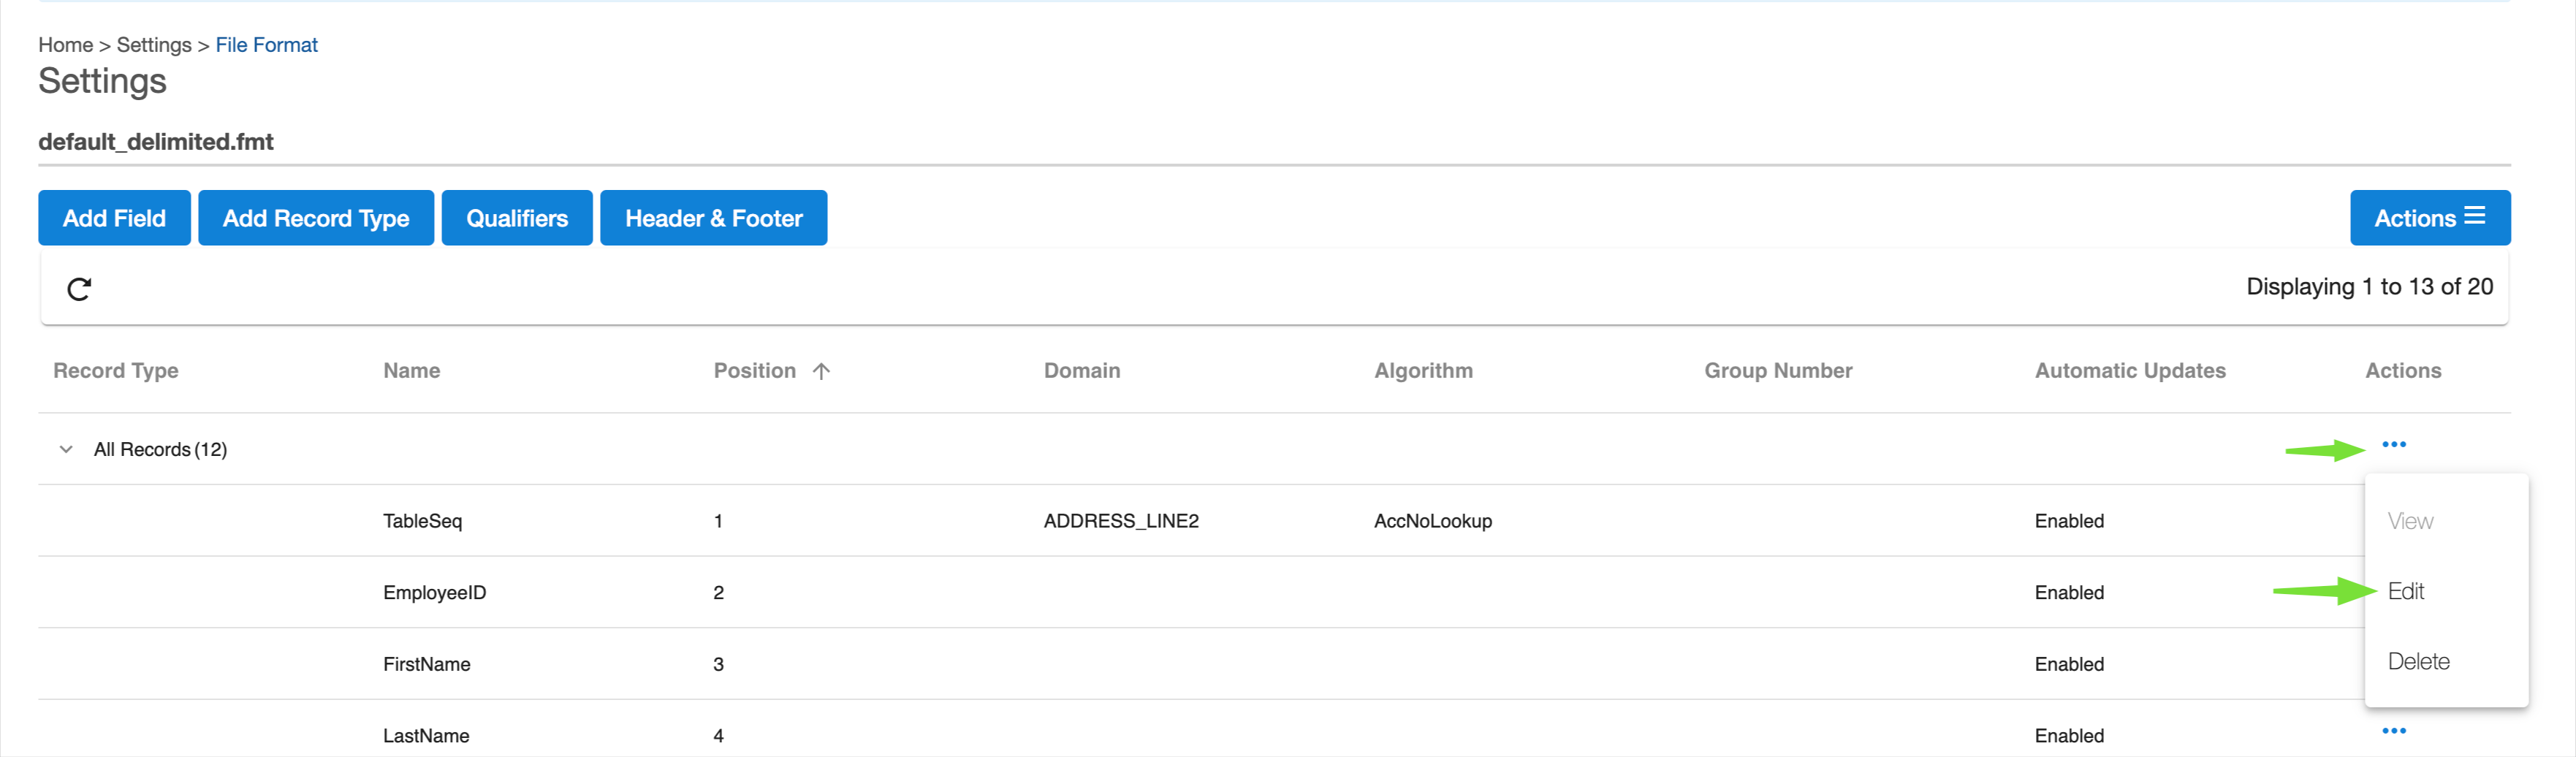
Task: Select Edit from the context menu
Action: (x=2405, y=591)
